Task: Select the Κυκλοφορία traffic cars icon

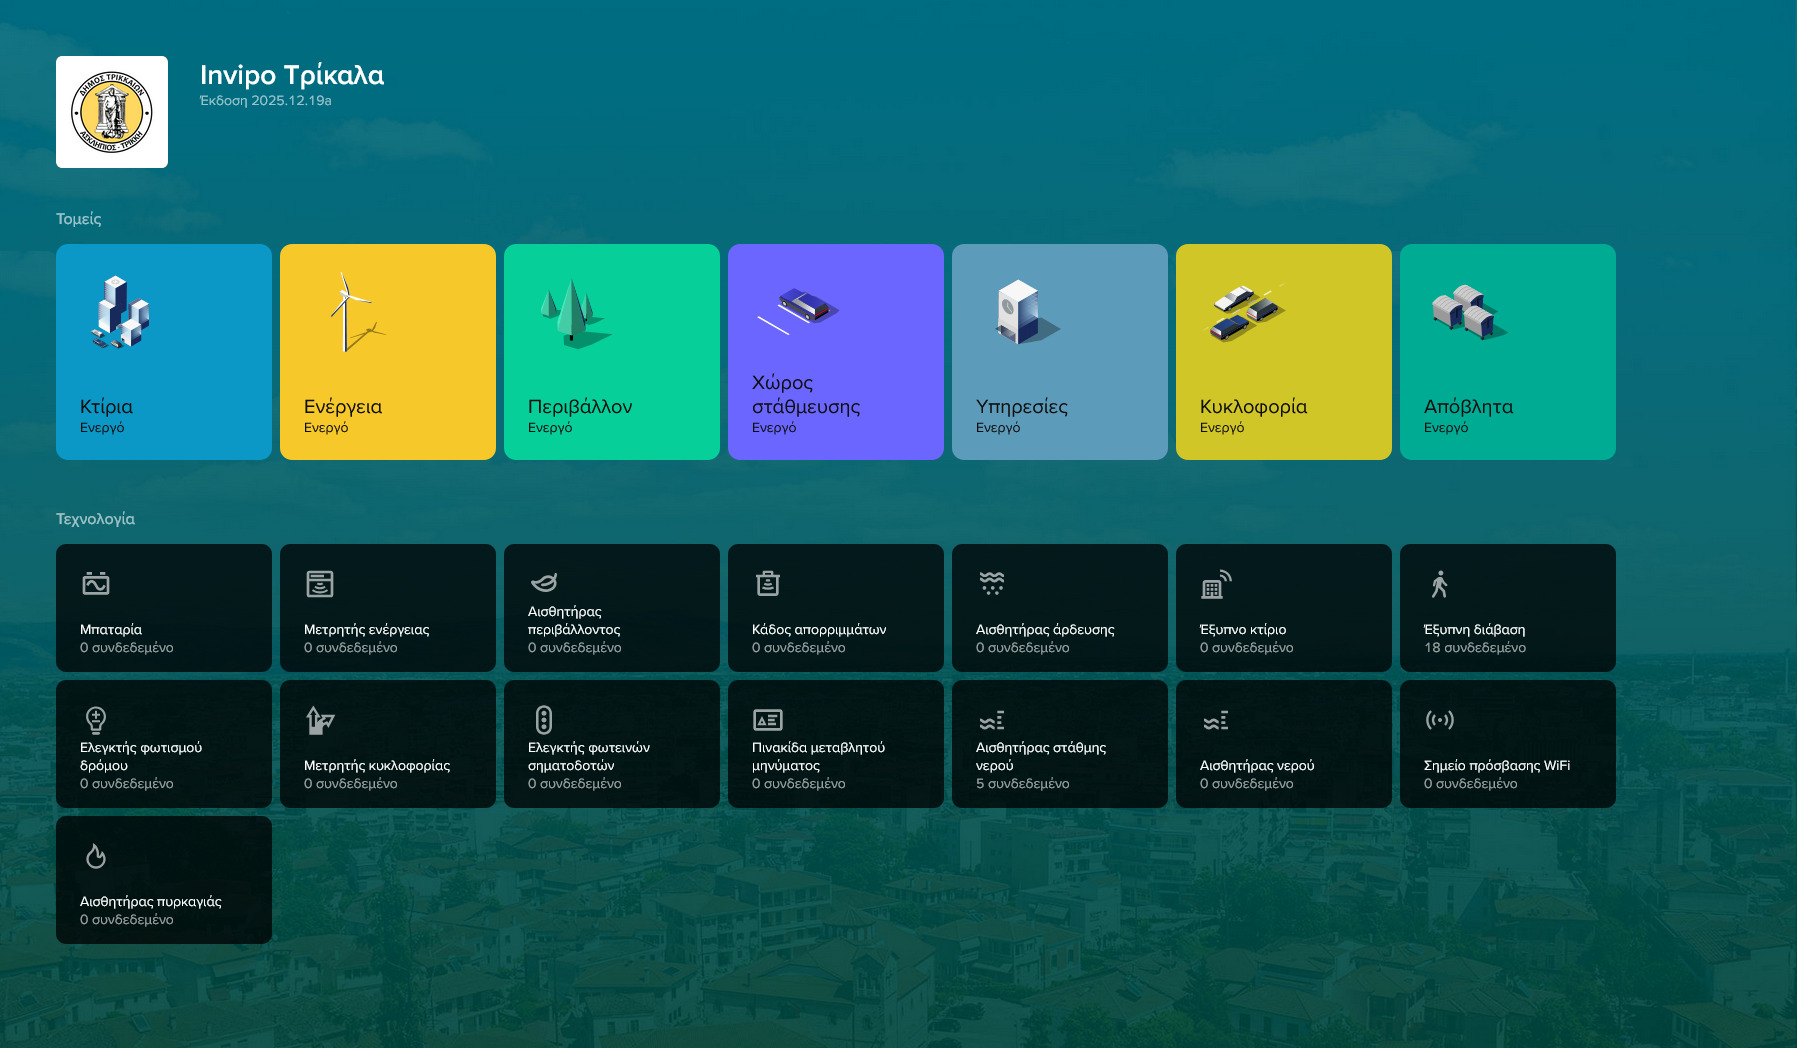Action: [1246, 313]
